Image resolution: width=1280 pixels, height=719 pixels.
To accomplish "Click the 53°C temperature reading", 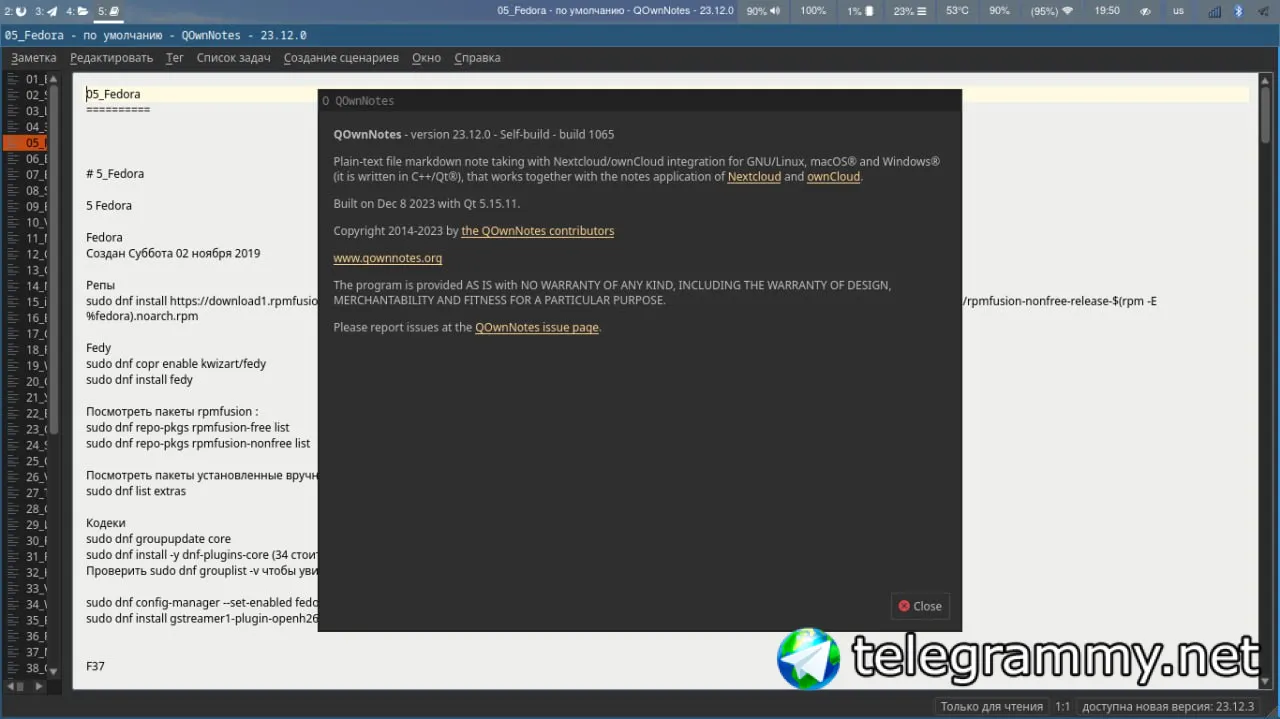I will [957, 11].
